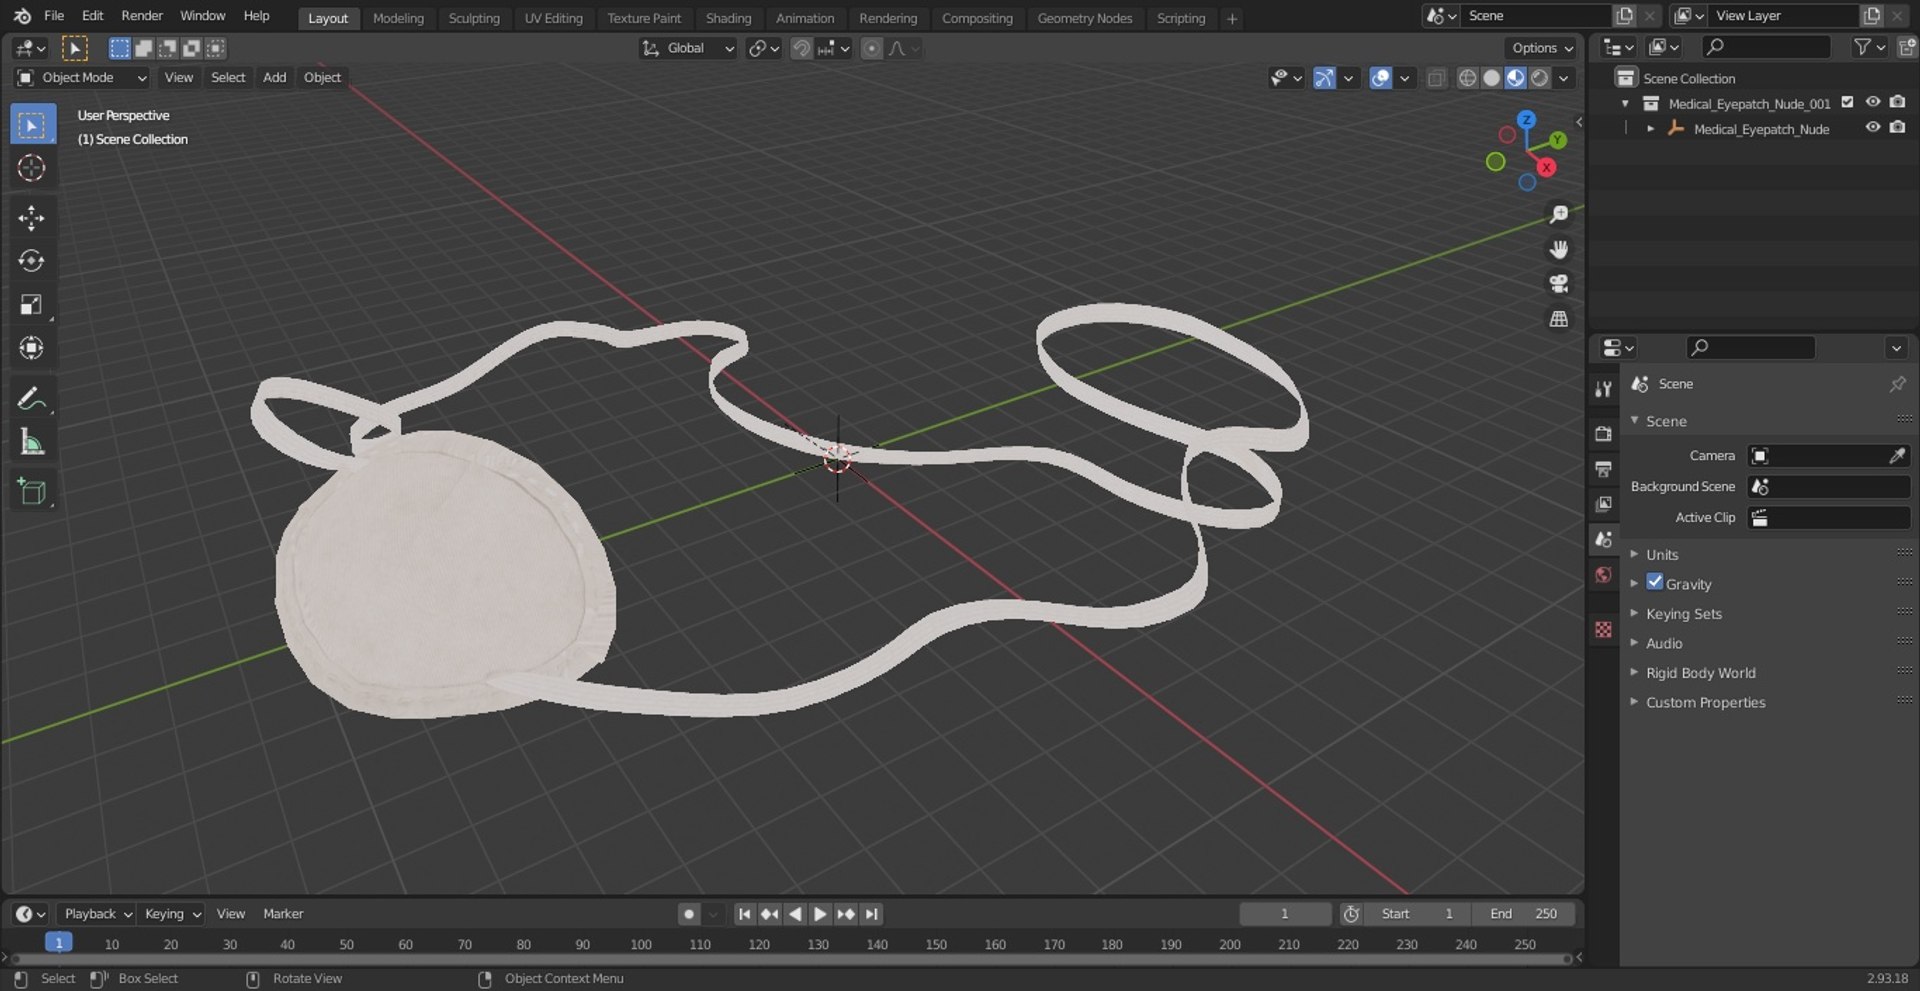Play the animation forward

pos(820,914)
